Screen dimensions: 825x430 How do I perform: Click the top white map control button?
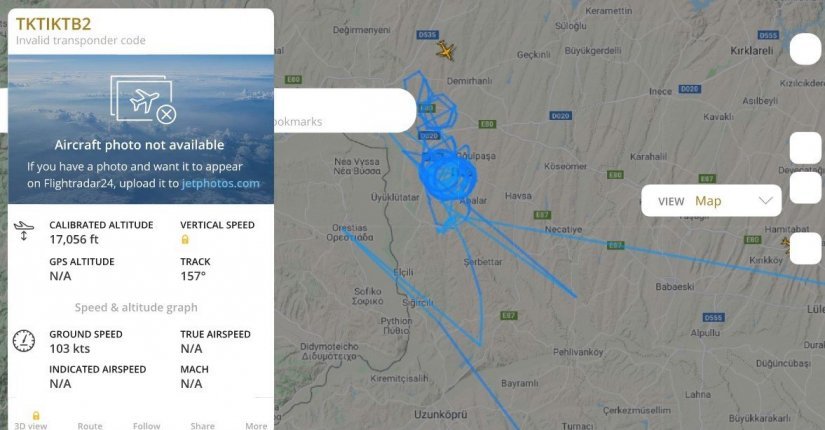(806, 49)
